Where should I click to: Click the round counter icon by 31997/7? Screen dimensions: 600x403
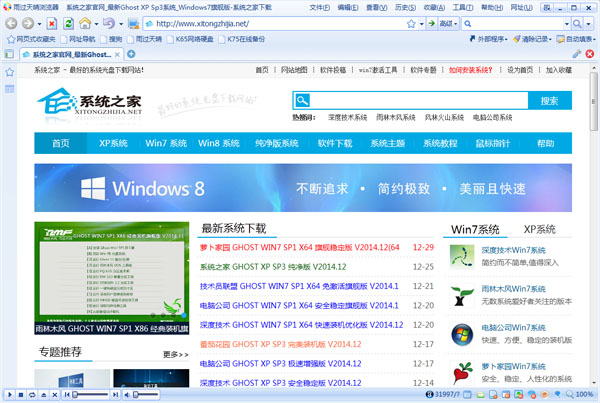(x=430, y=394)
